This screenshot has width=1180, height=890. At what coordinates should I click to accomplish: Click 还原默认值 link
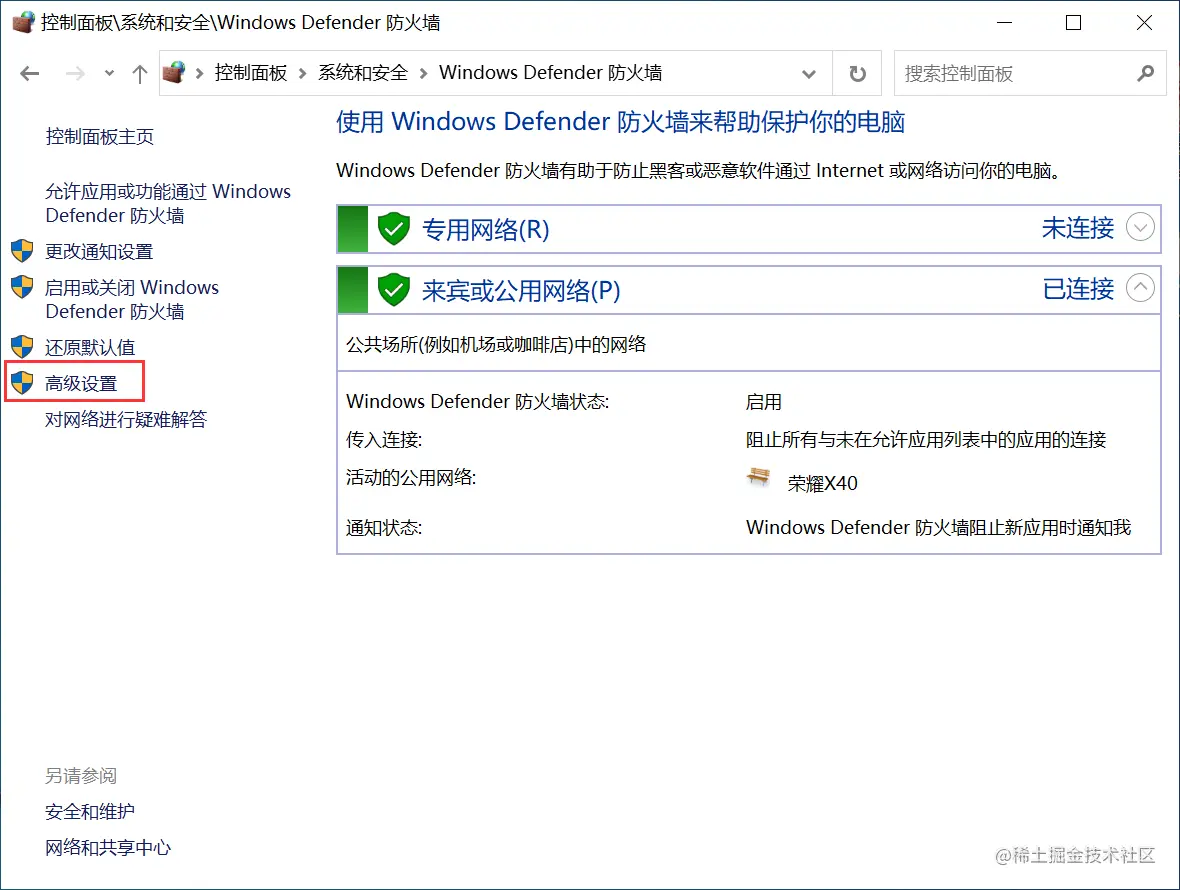tap(90, 348)
